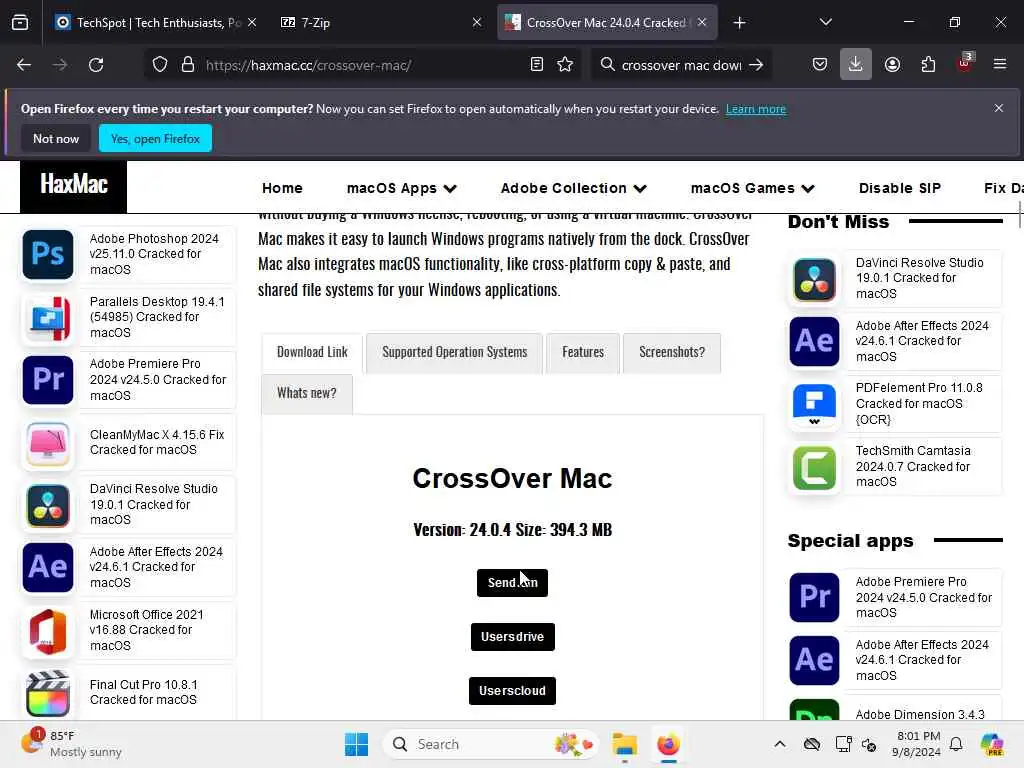Viewport: 1024px width, 768px height.
Task: Switch to Supported Operation Systems tab
Action: (455, 353)
